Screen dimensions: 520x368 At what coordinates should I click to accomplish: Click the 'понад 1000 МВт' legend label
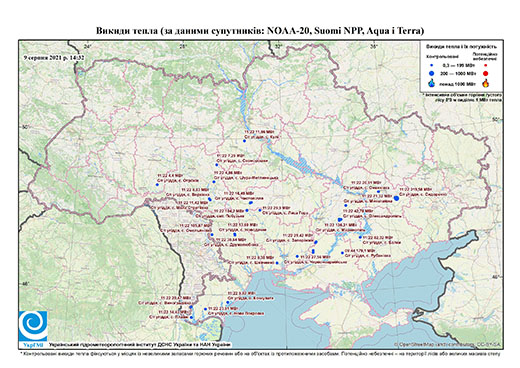coord(458,83)
